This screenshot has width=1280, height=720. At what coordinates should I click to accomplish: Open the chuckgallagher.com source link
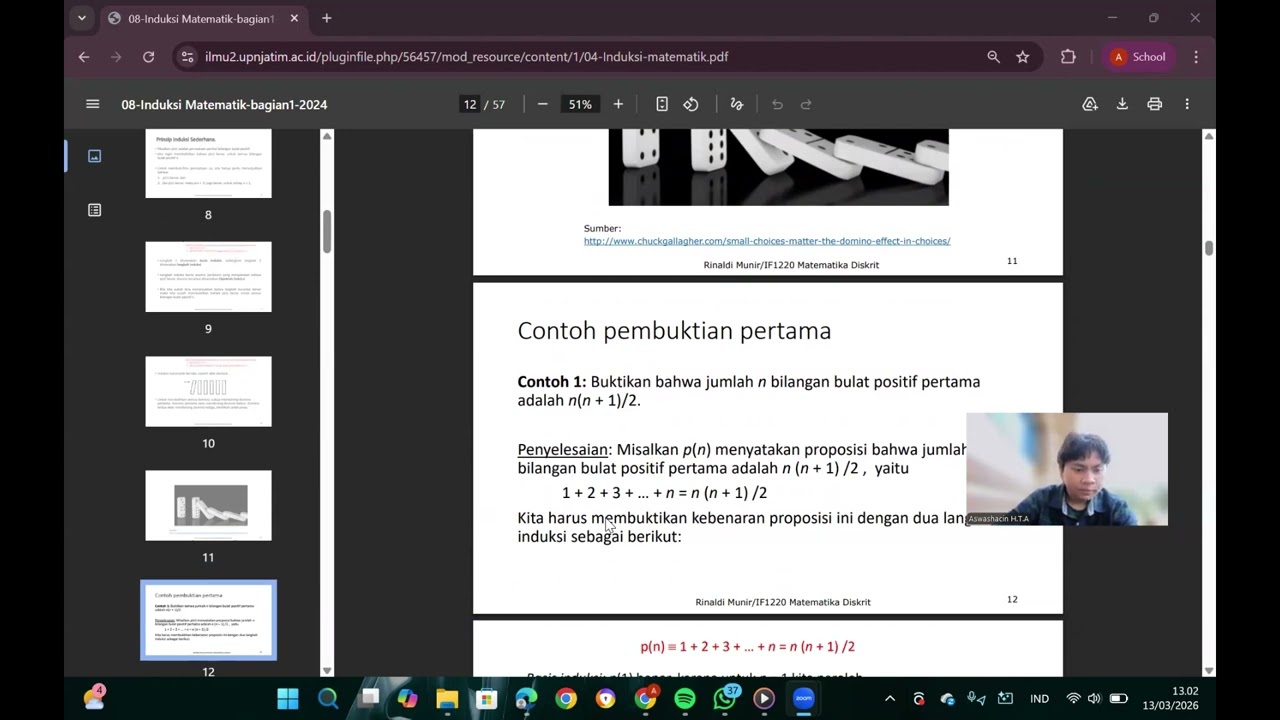[767, 241]
